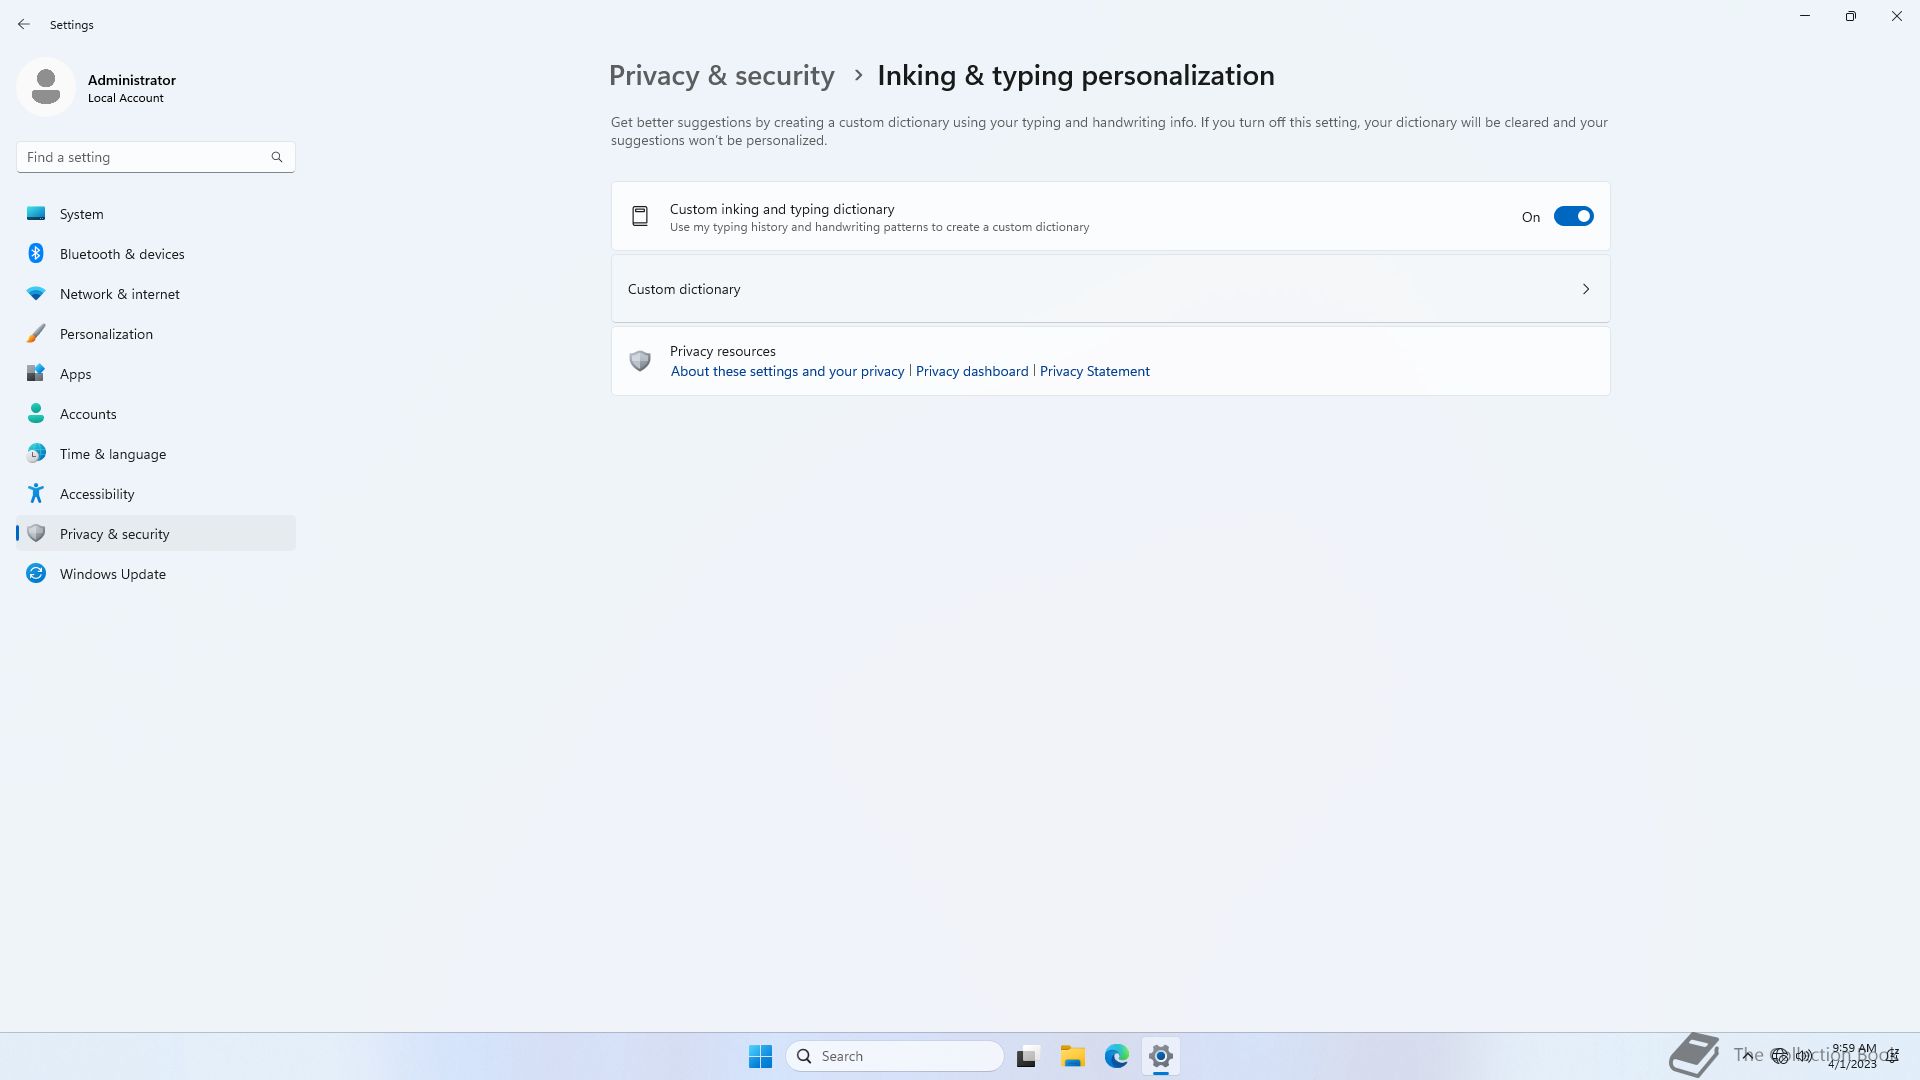Image resolution: width=1920 pixels, height=1080 pixels.
Task: Open Accounts settings
Action: 88,414
